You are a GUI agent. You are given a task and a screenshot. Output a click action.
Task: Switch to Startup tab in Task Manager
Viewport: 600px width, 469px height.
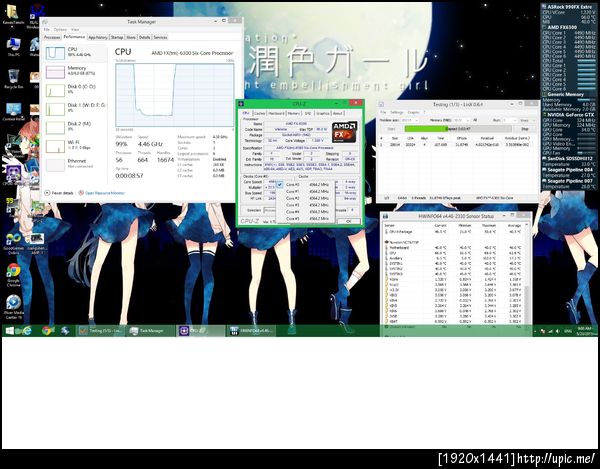pos(117,37)
